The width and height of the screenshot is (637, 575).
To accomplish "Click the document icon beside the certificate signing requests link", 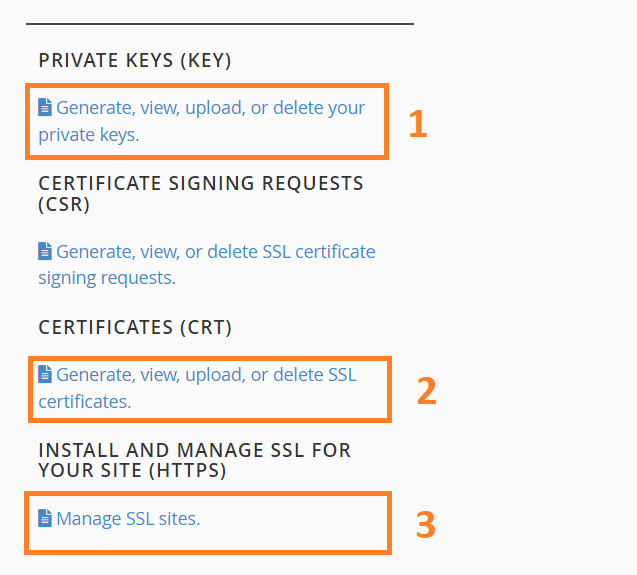I will [45, 251].
